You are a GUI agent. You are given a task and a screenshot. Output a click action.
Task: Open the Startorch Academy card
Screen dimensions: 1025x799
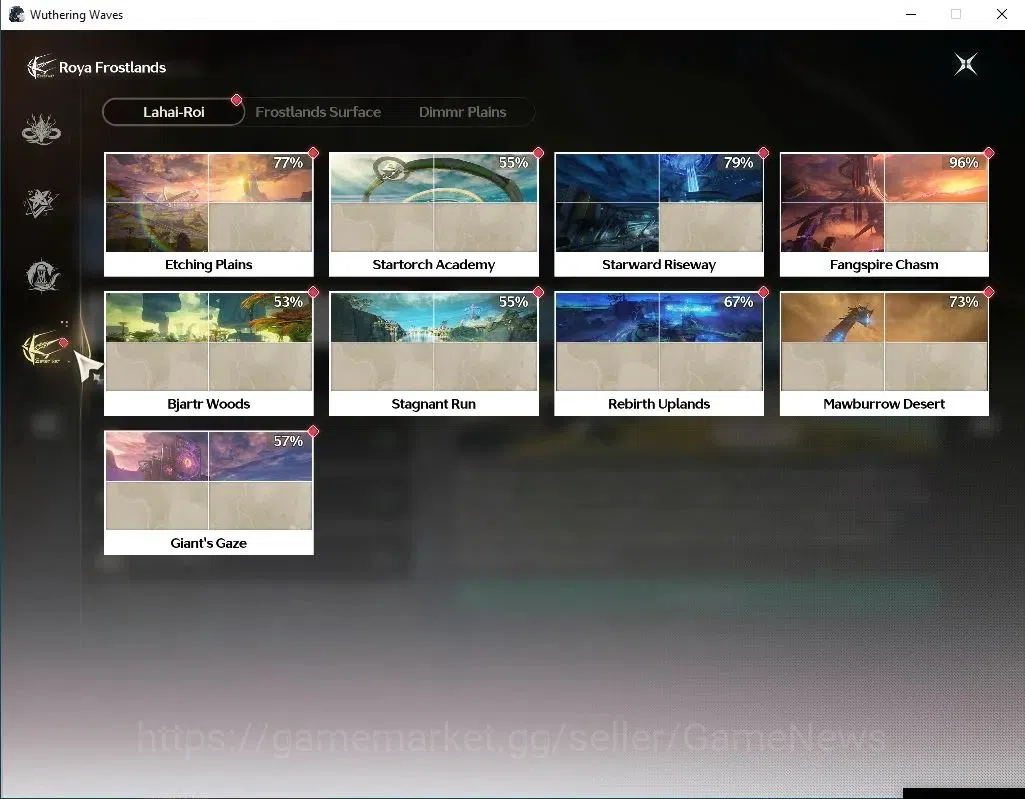[x=433, y=214]
